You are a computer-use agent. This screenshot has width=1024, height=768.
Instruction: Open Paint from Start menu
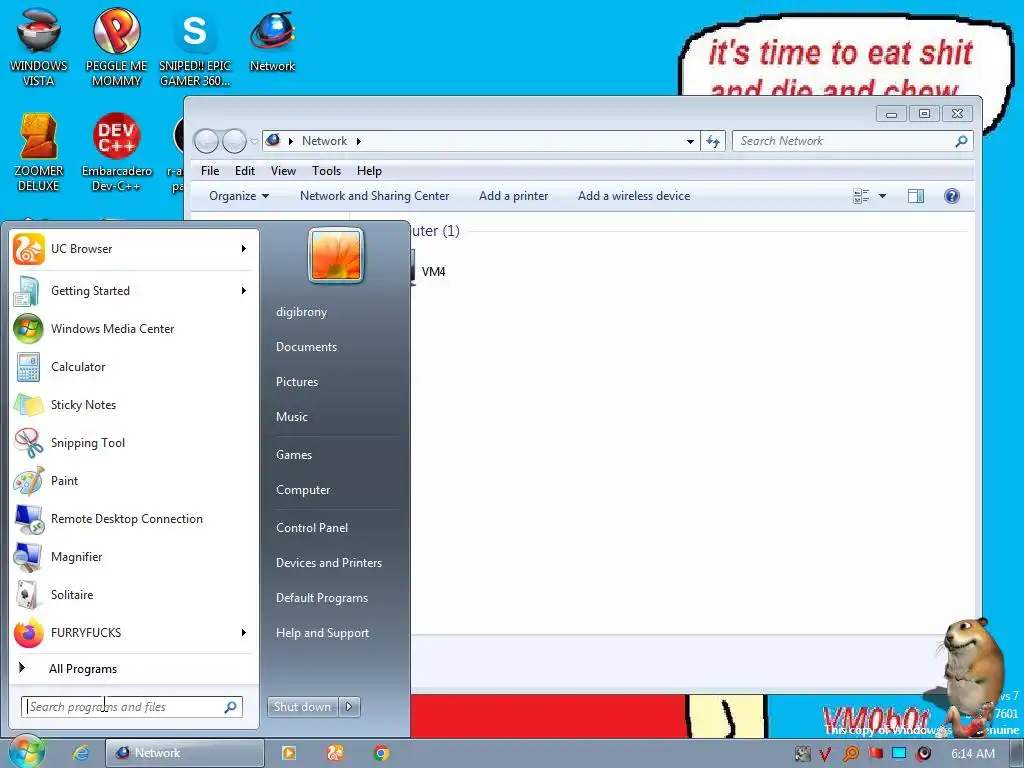[133, 480]
